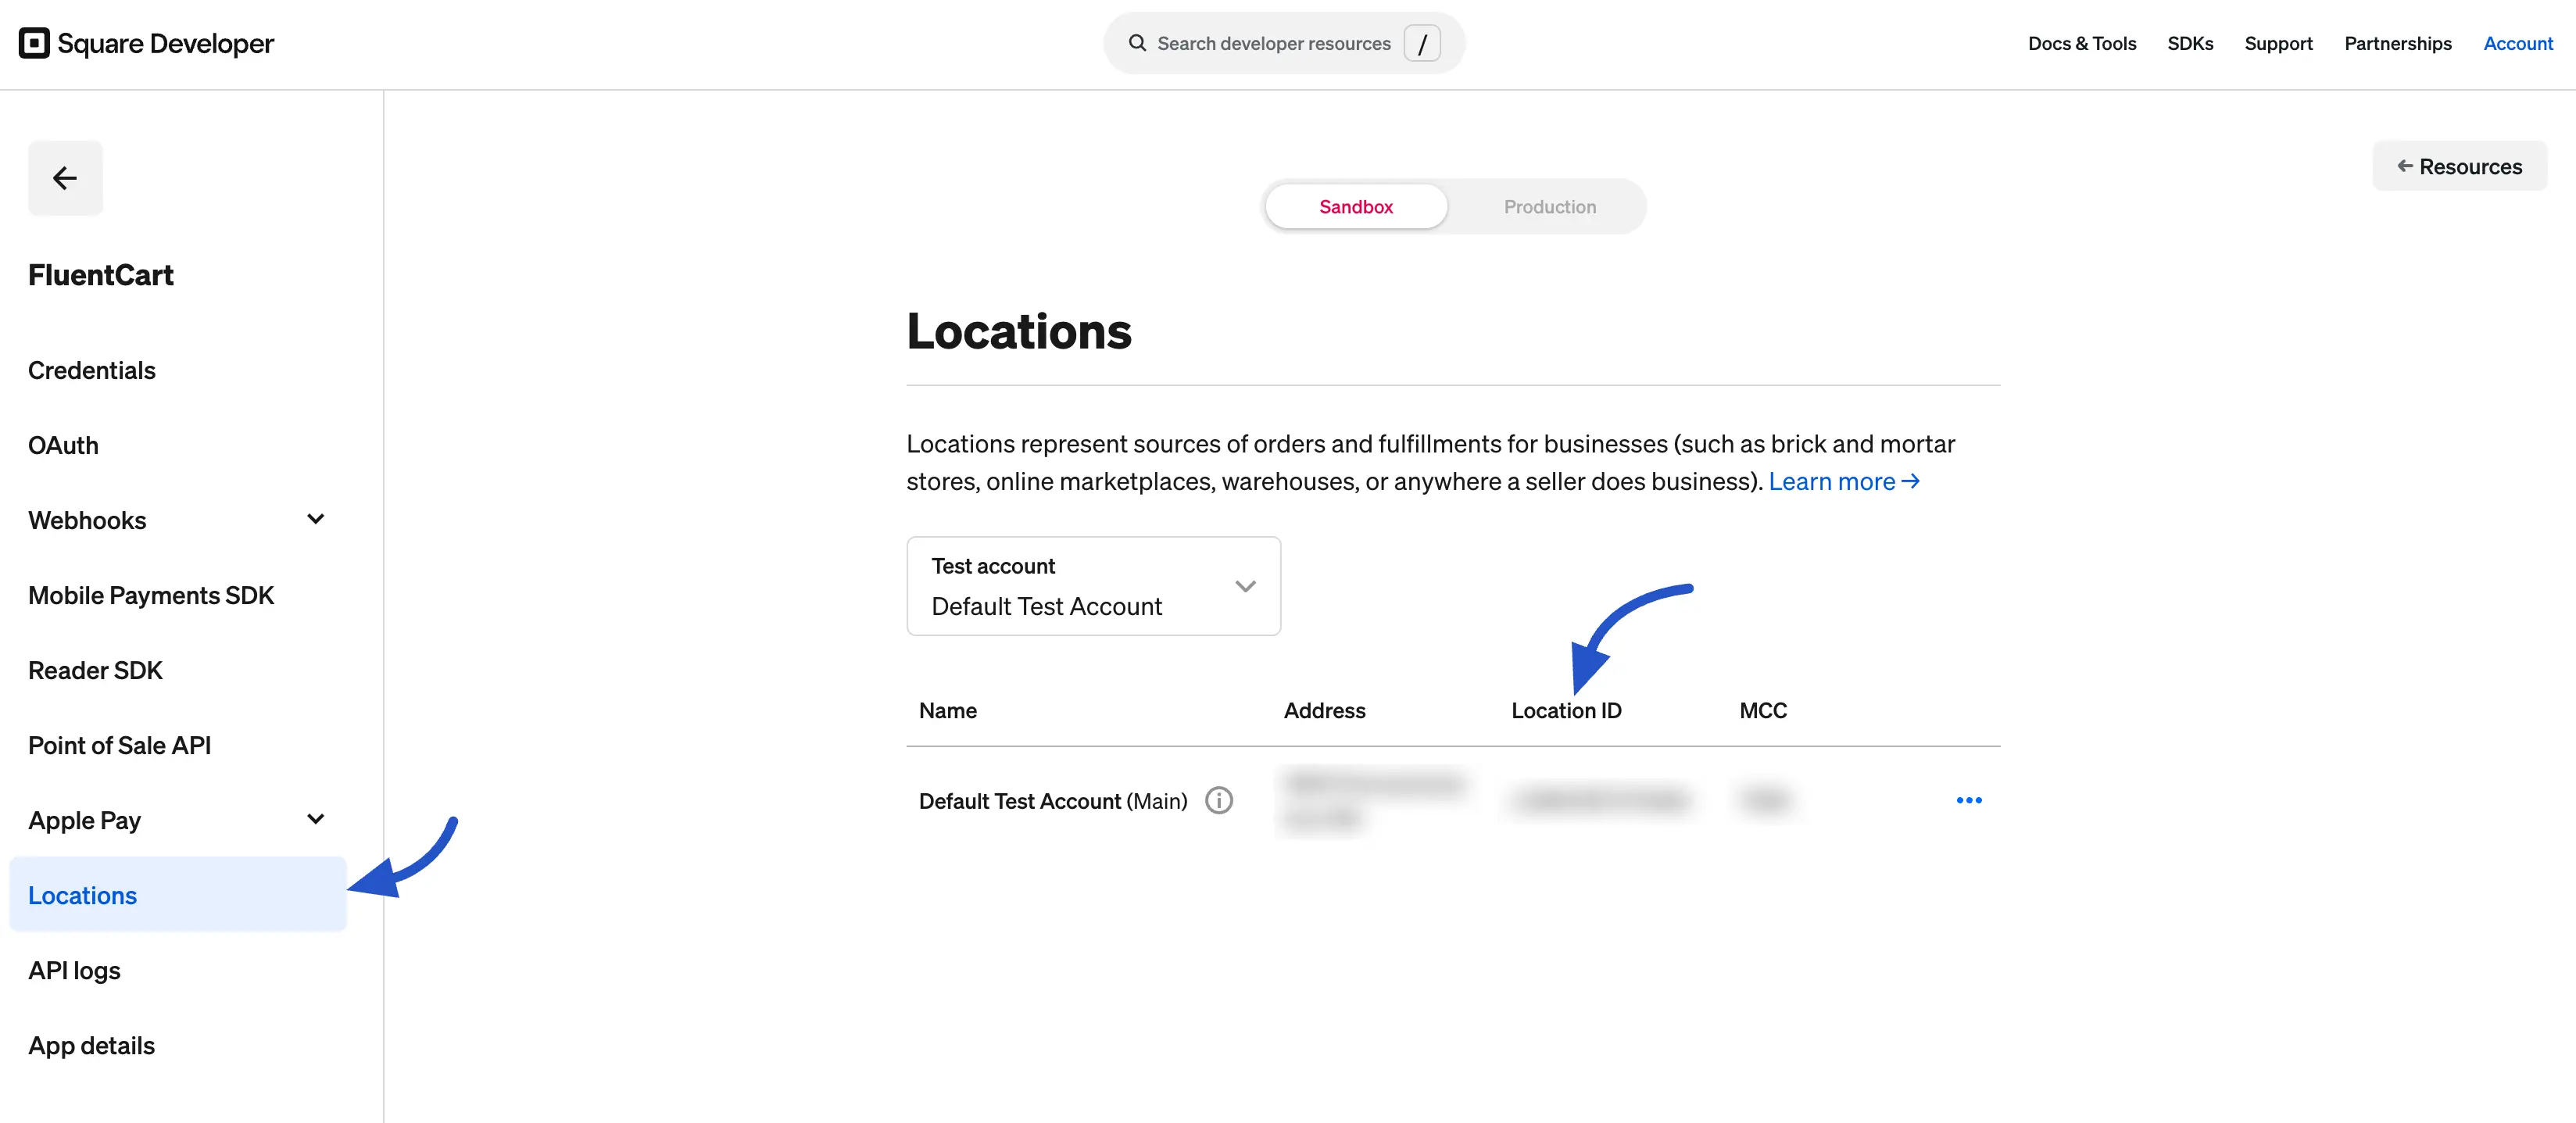Open Webhooks section in the sidebar
2576x1123 pixels.
coord(87,520)
